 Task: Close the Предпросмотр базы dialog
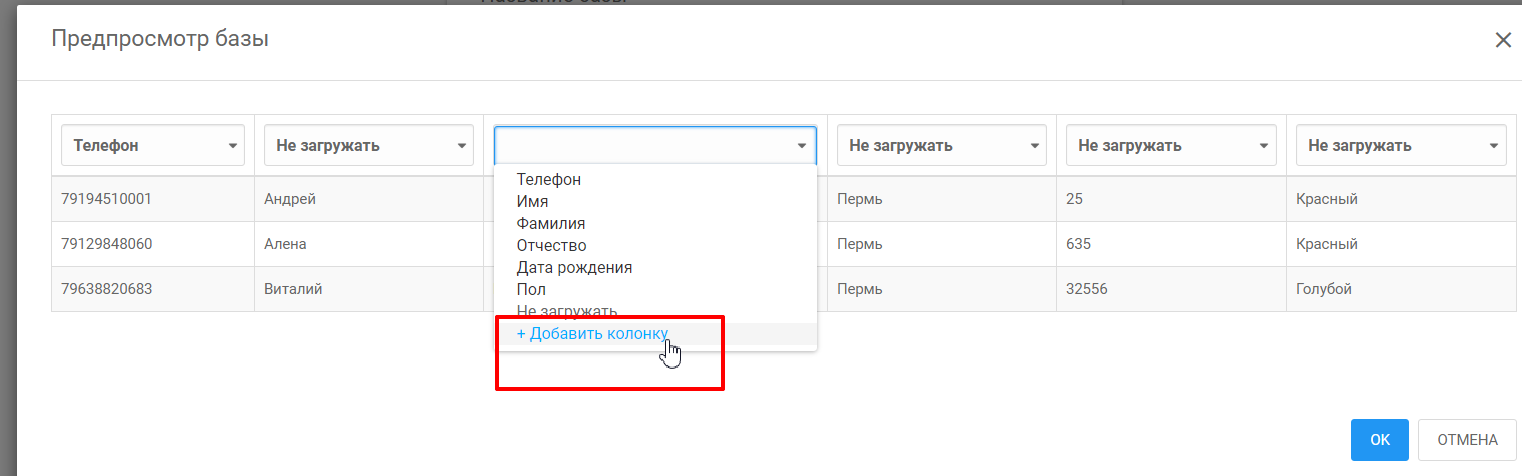tap(1502, 40)
